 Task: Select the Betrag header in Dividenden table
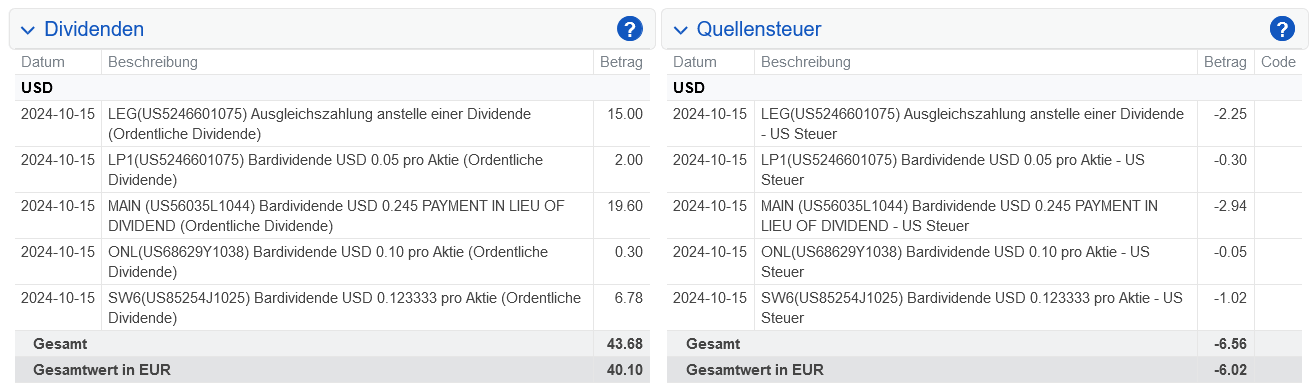click(621, 62)
